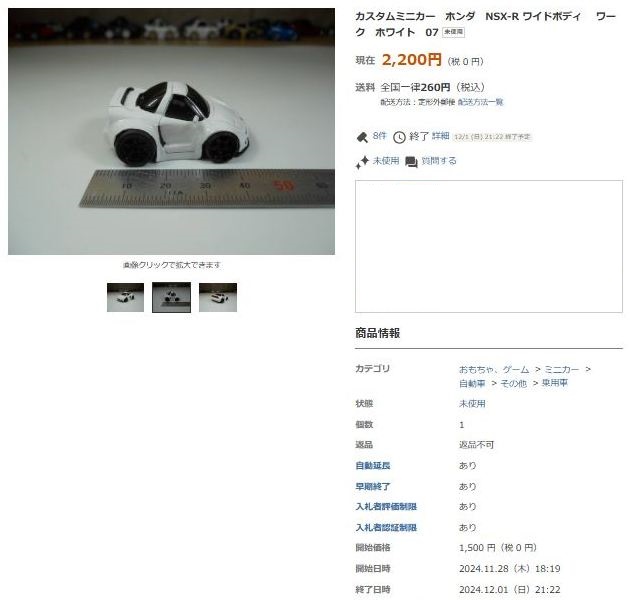Screen dimensions: 630x600
Task: Select the middle thumbnail with ruler
Action: [x=172, y=297]
